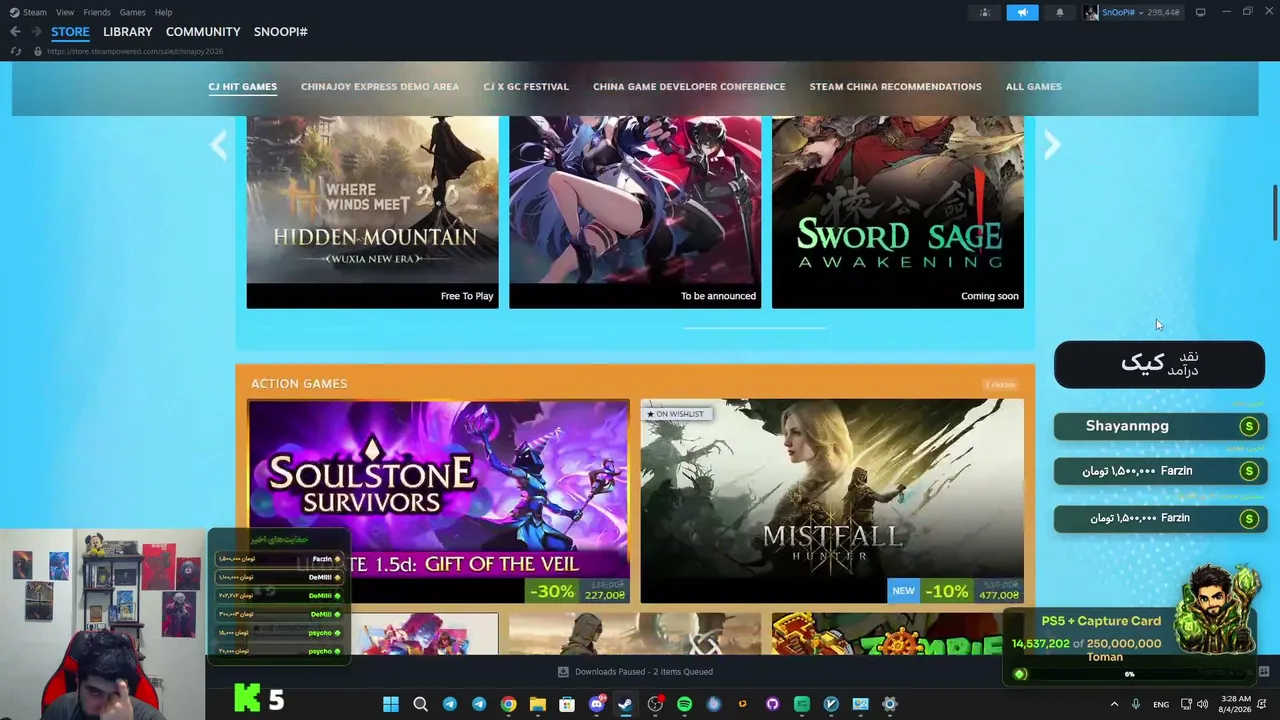Click the taskbar volume speaker icon
This screenshot has width=1280, height=720.
pyautogui.click(x=1202, y=704)
